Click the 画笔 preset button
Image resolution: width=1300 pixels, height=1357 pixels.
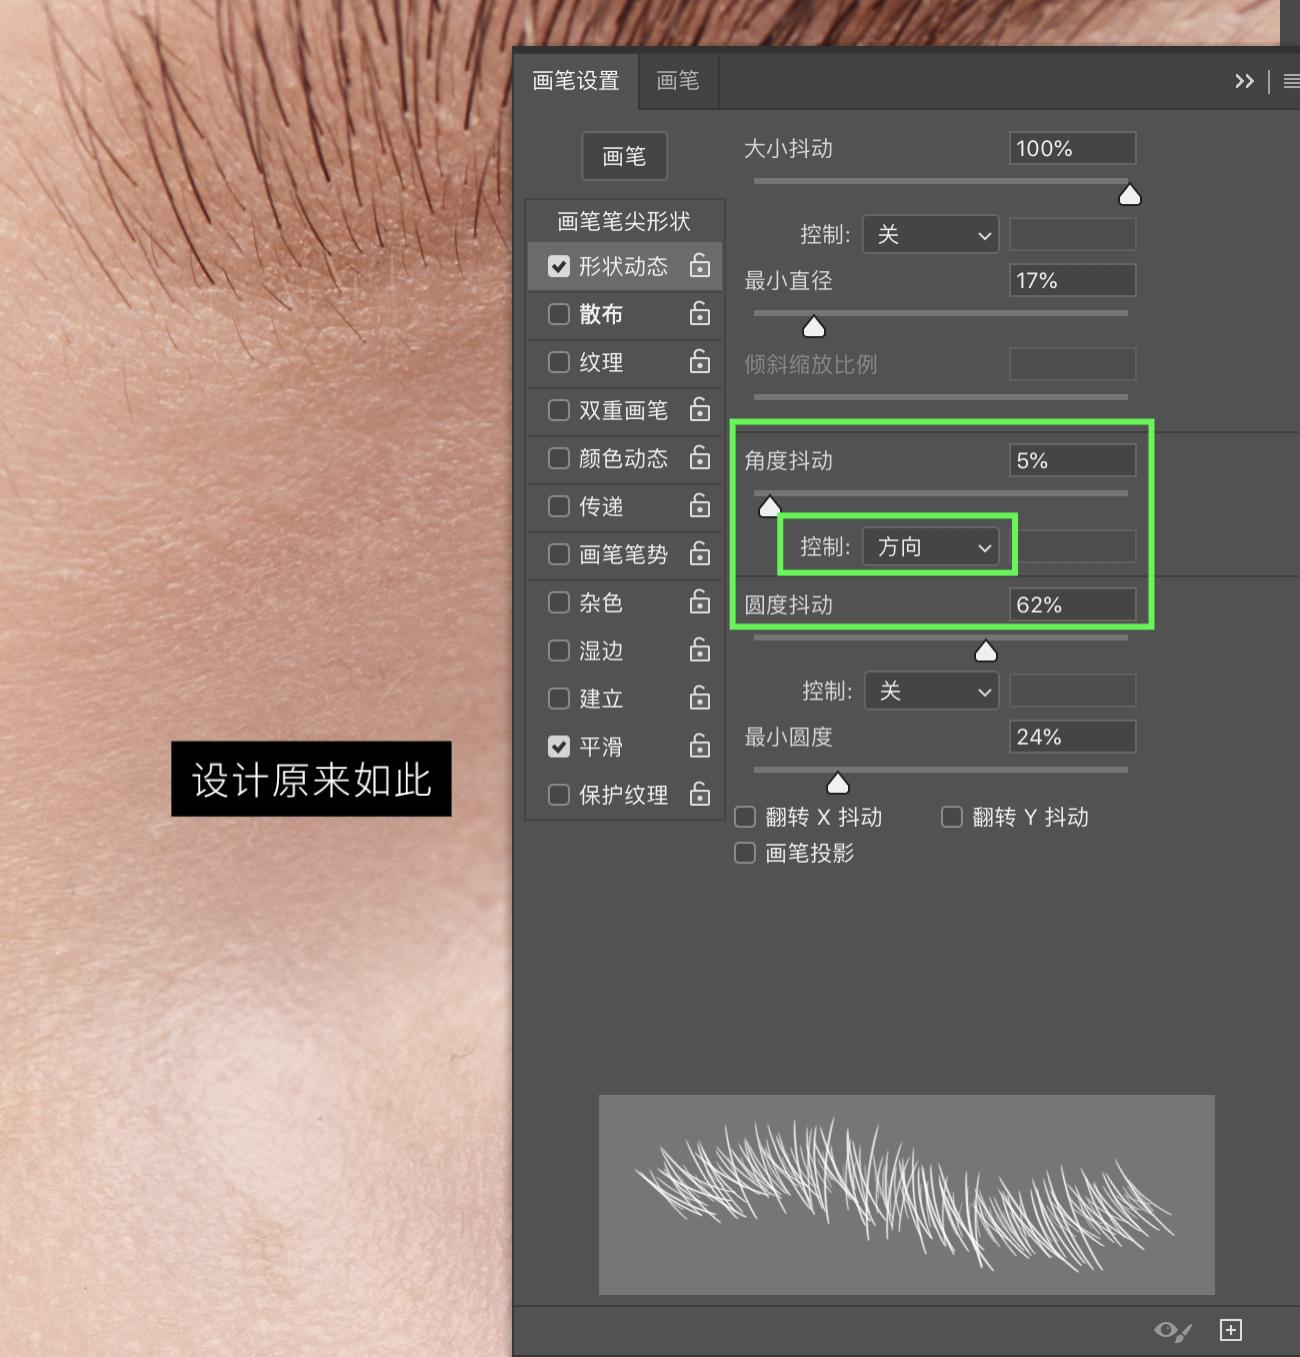624,156
